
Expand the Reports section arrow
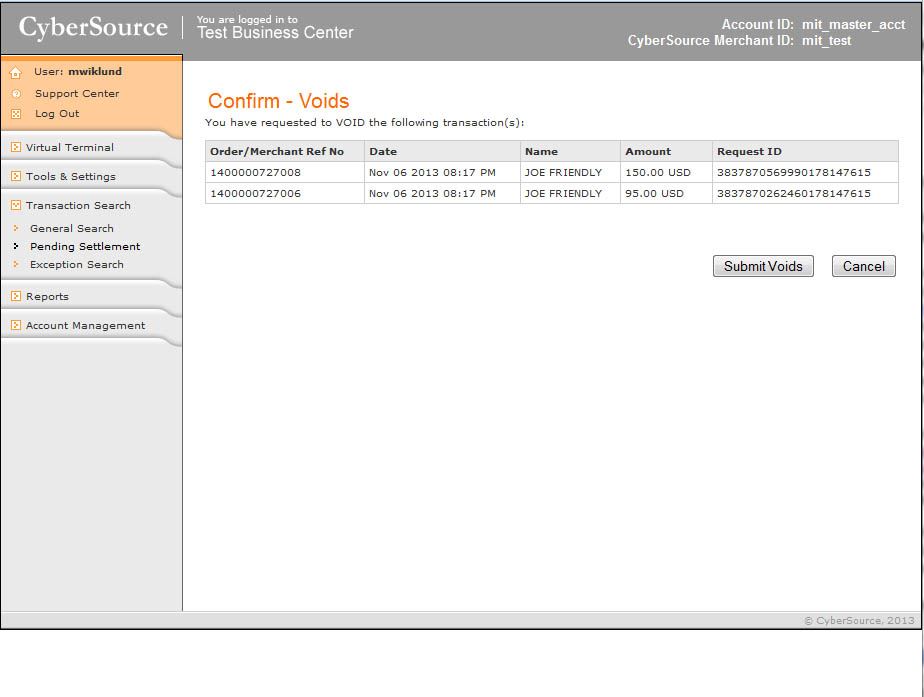coord(16,297)
